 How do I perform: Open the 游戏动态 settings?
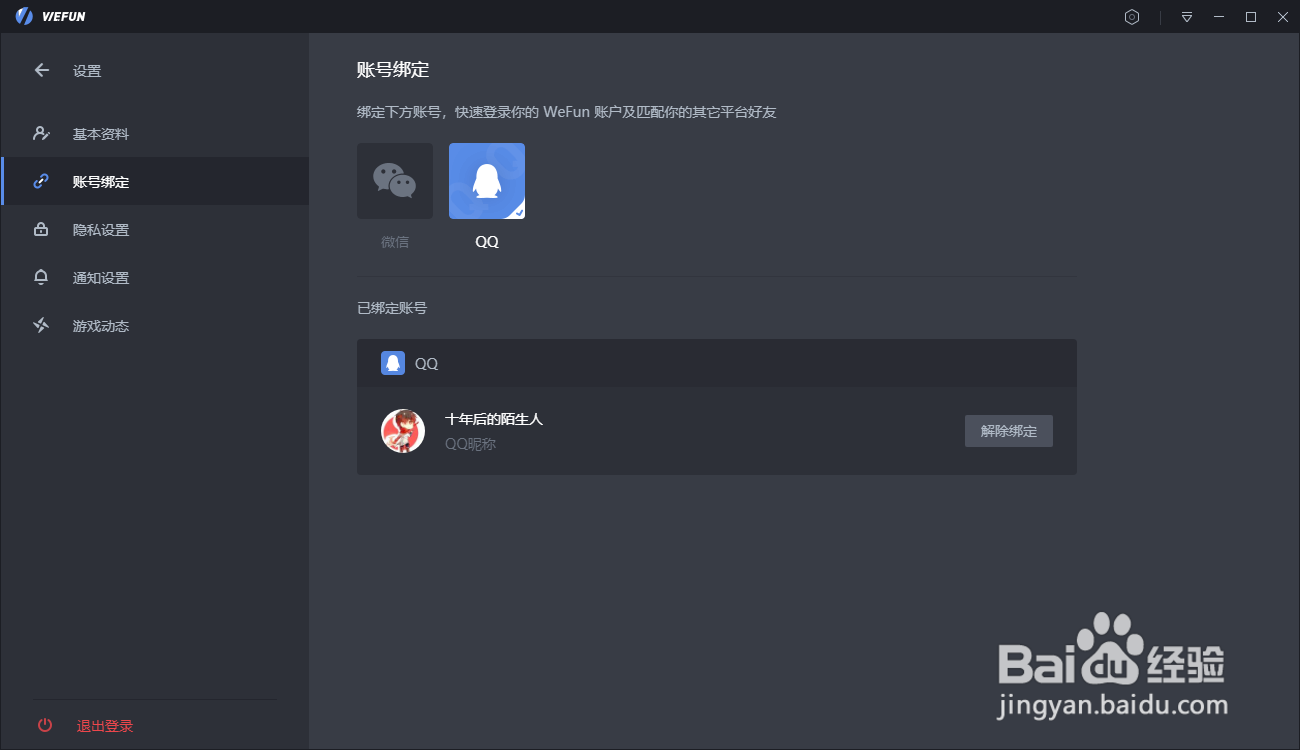[155, 326]
